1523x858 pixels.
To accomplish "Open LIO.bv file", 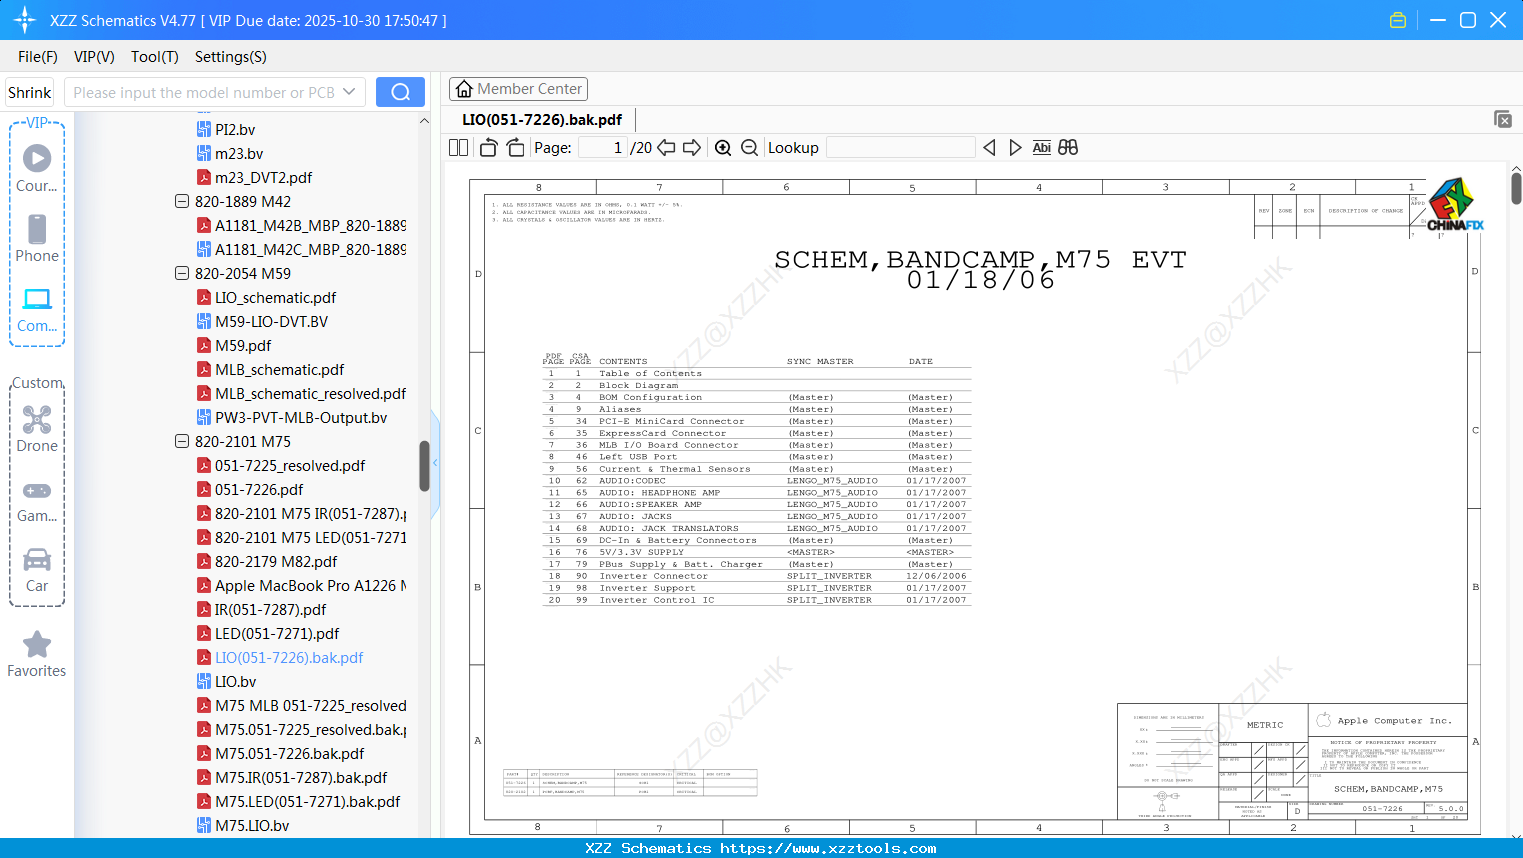I will click(x=227, y=681).
